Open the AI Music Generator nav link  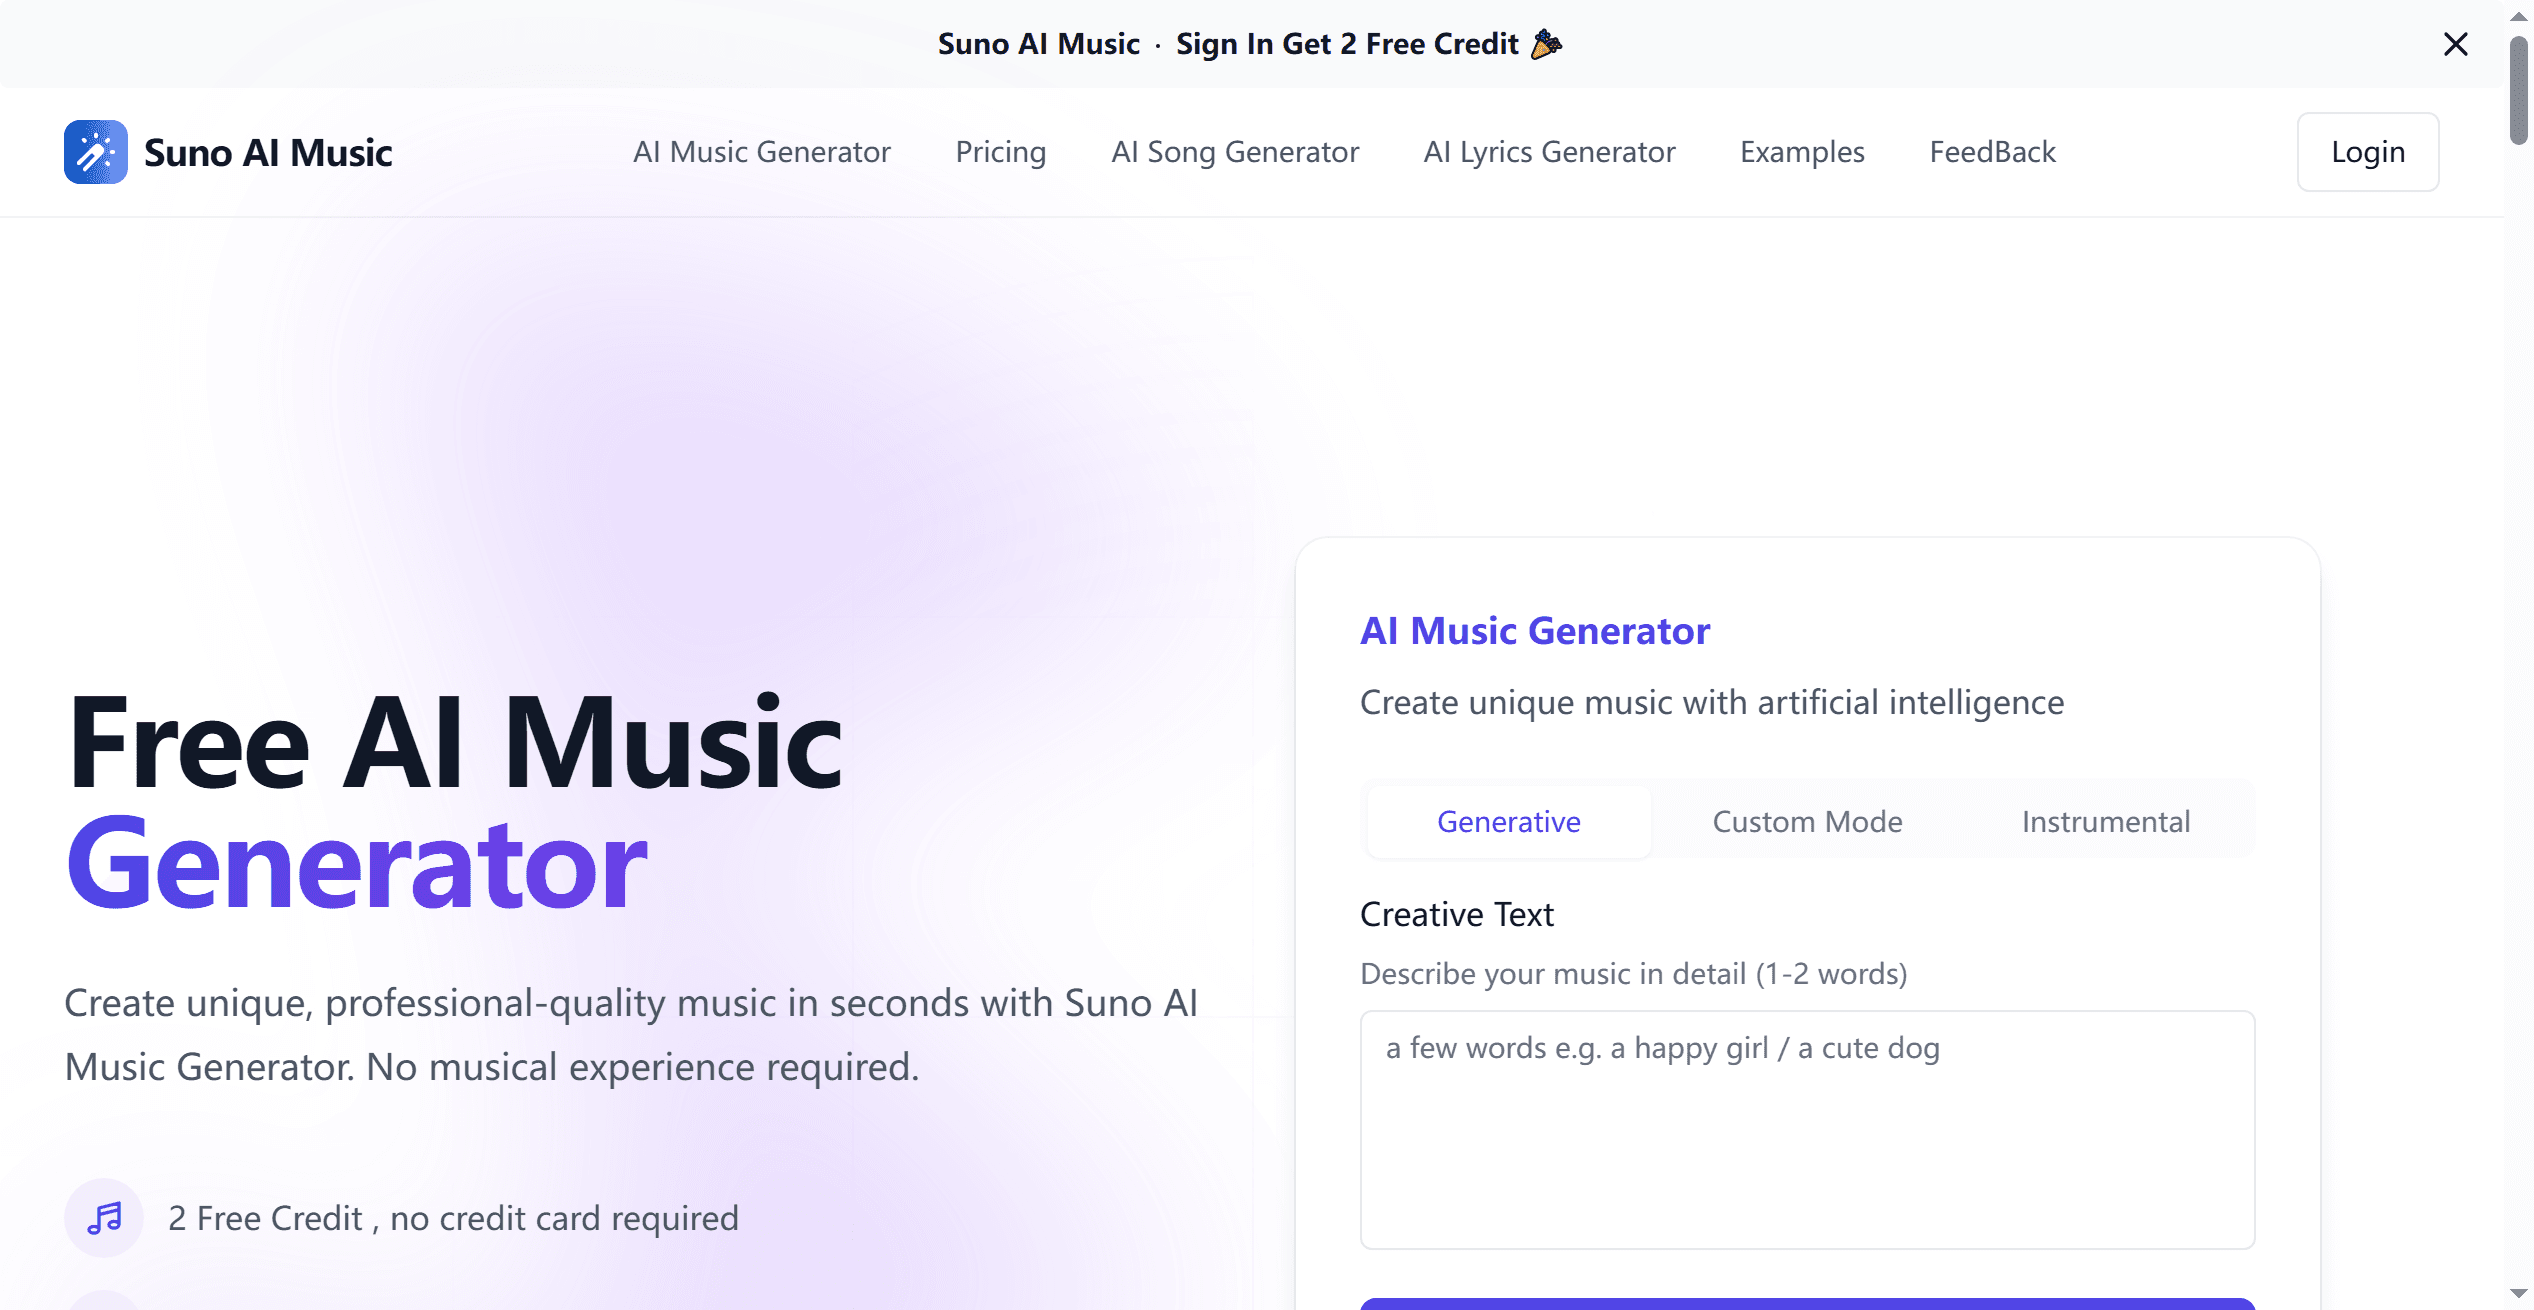tap(761, 152)
